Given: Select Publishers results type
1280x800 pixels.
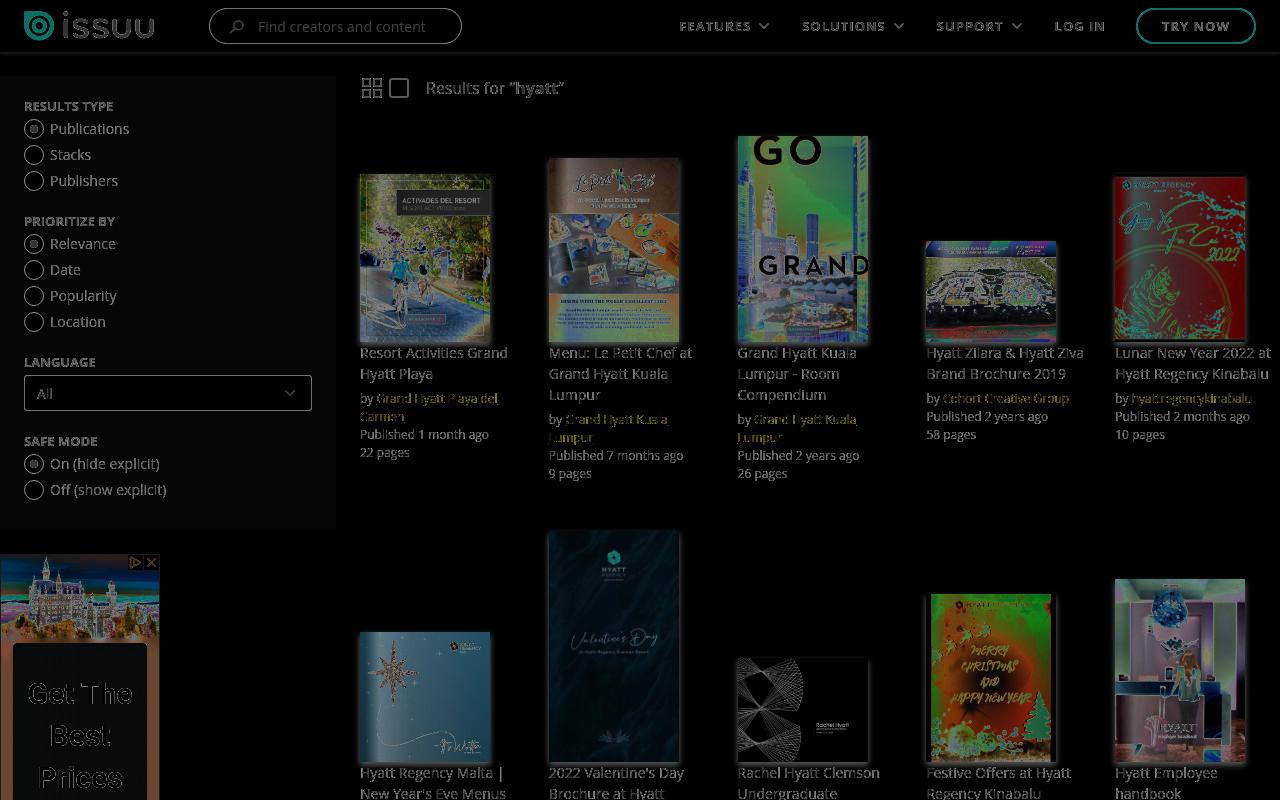Looking at the screenshot, I should [34, 181].
